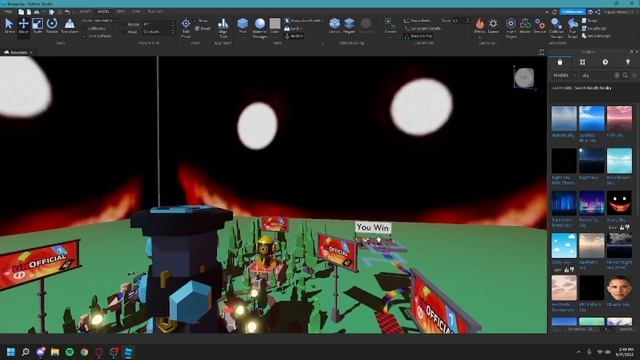
Task: Add Effects from the Gameplay group
Action: pyautogui.click(x=480, y=25)
